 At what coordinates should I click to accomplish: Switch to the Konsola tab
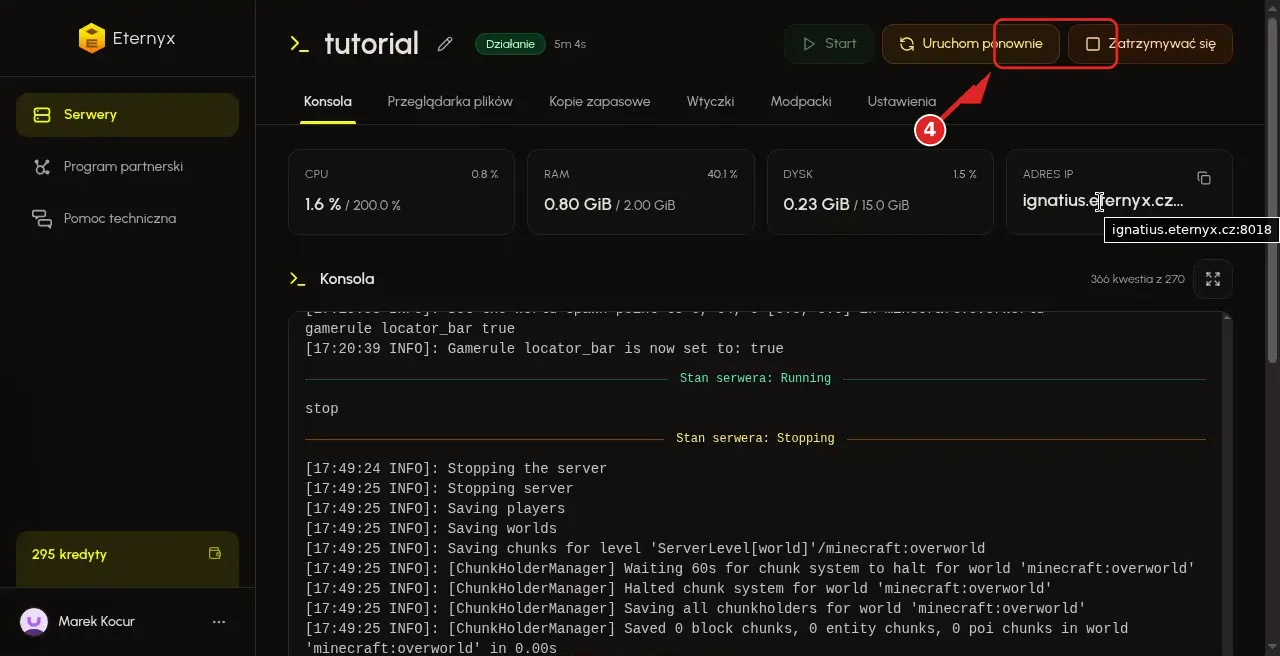click(x=328, y=102)
